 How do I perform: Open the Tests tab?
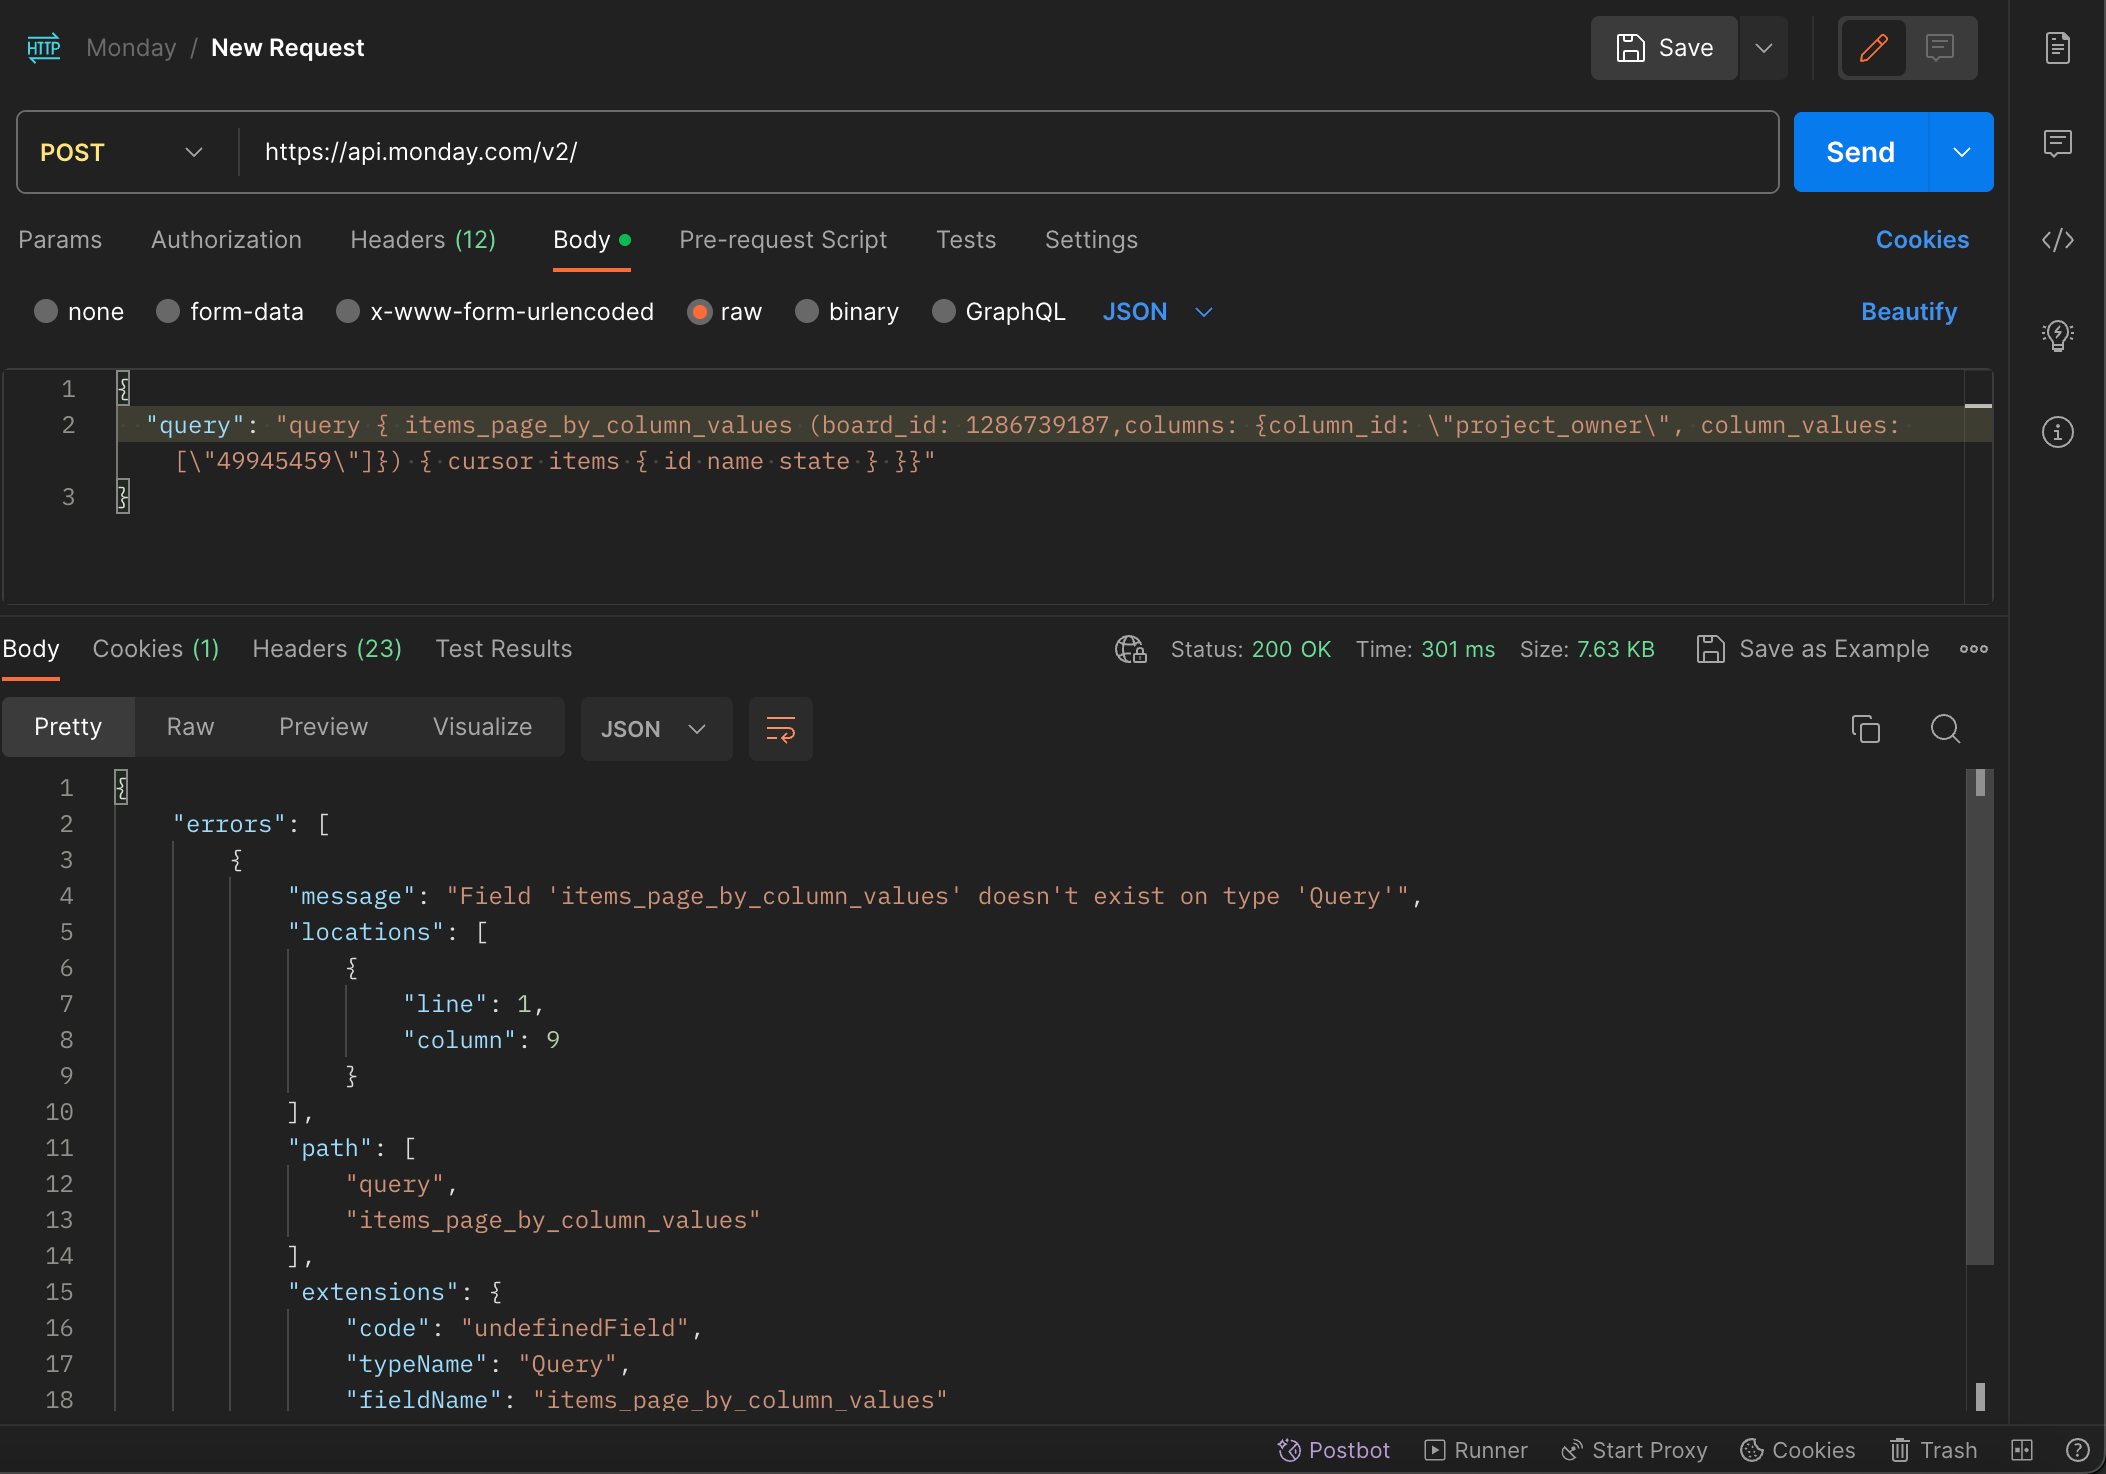tap(966, 240)
